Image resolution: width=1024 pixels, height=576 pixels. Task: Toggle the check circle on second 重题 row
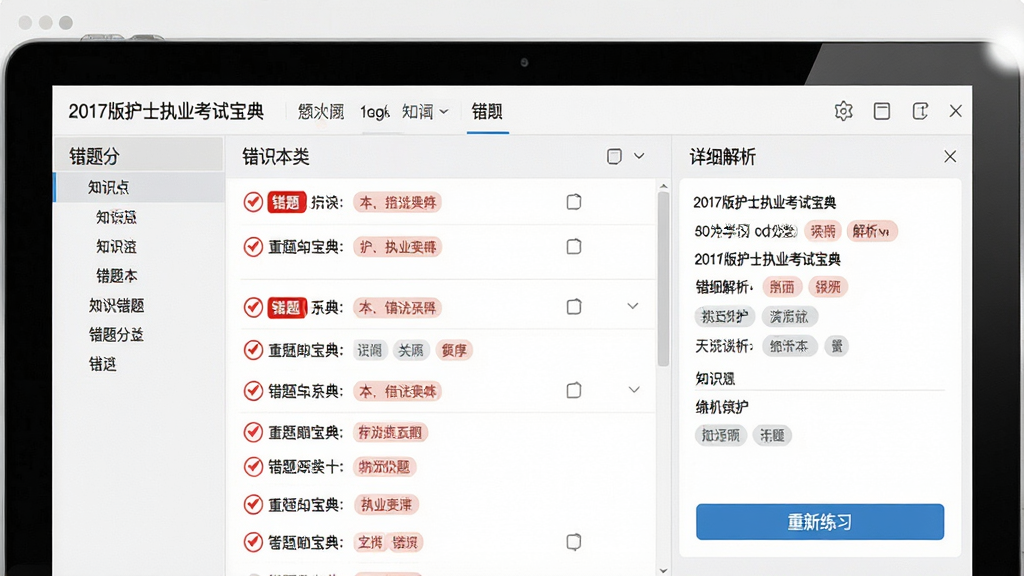point(253,350)
